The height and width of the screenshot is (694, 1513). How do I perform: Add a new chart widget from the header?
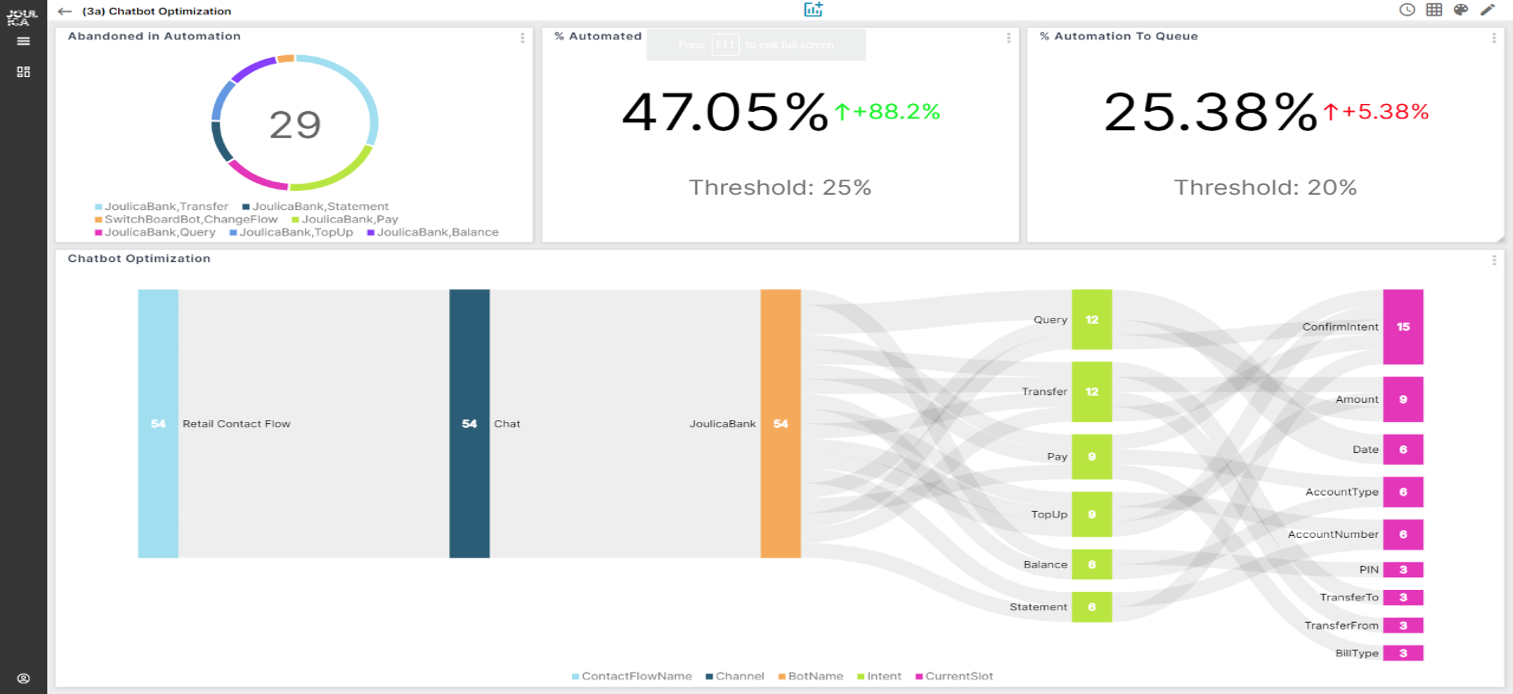[813, 10]
